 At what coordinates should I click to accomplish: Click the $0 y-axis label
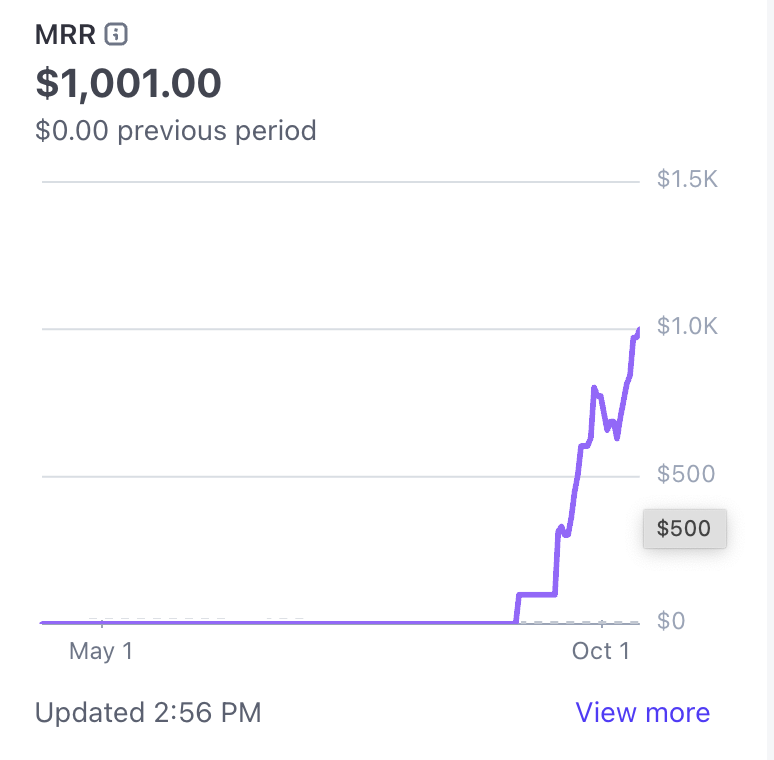point(671,621)
